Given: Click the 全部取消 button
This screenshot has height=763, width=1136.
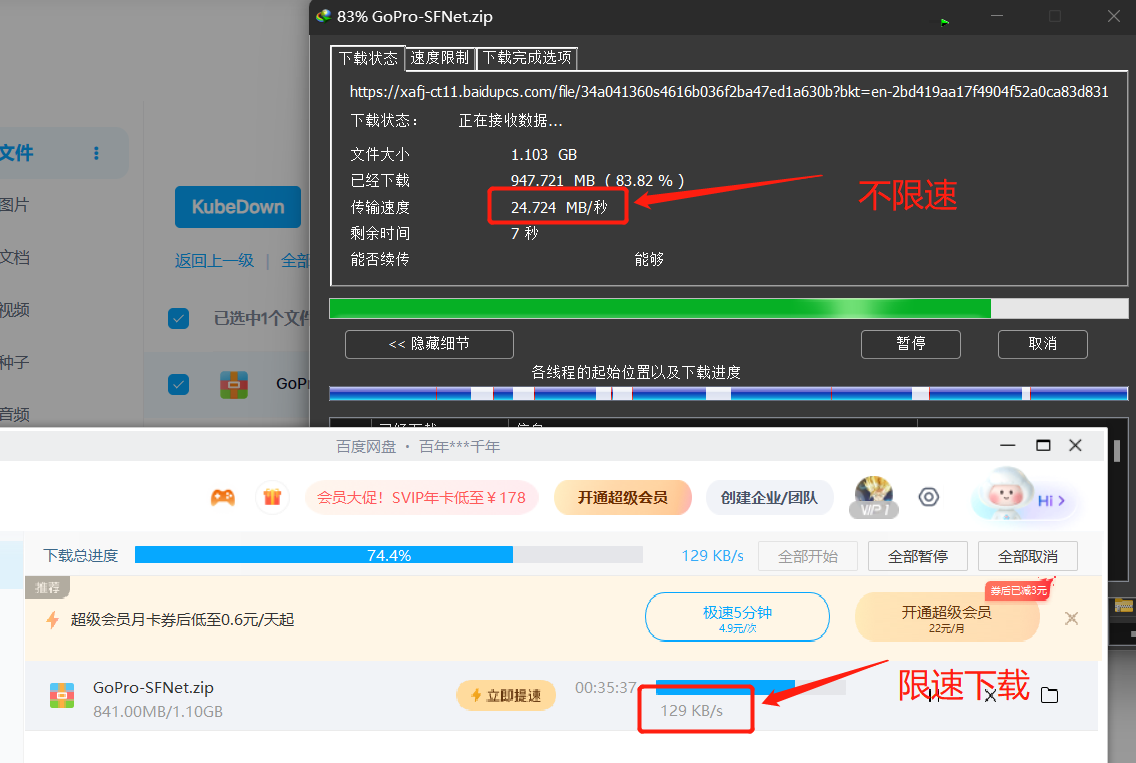Looking at the screenshot, I should [x=1028, y=556].
